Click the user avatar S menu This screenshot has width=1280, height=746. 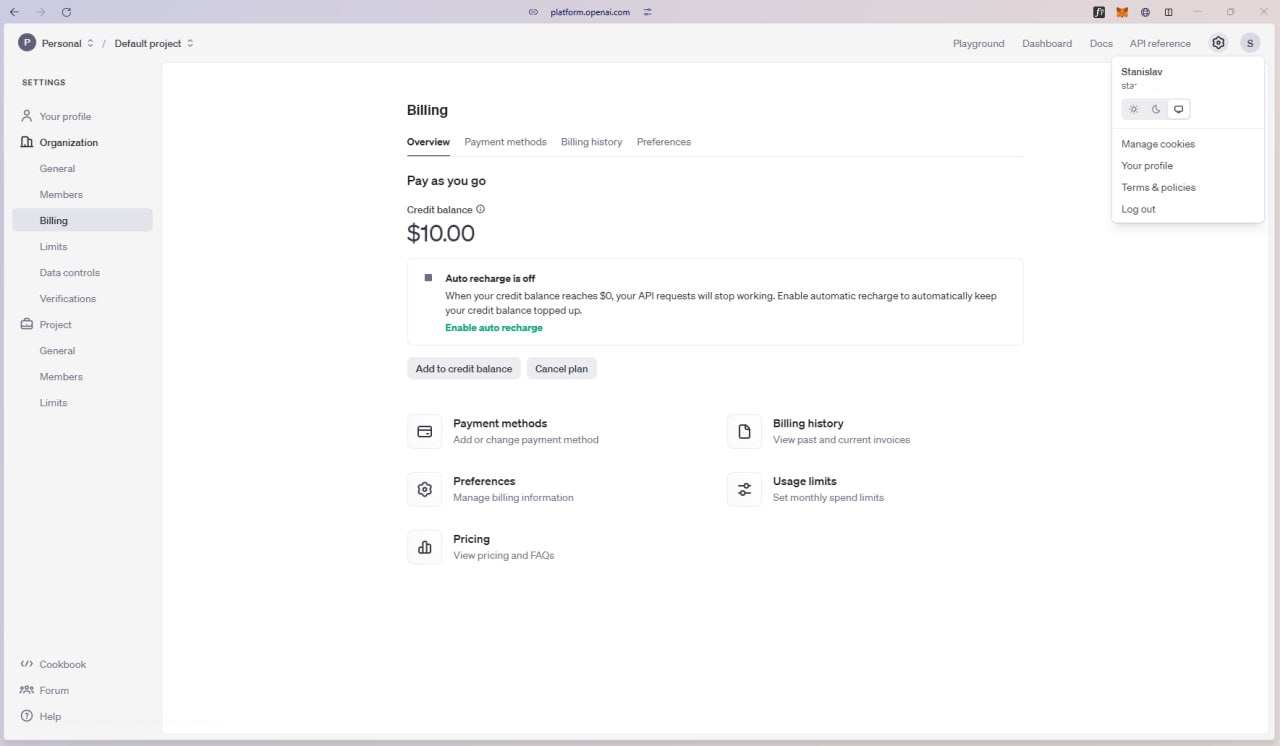coord(1250,43)
